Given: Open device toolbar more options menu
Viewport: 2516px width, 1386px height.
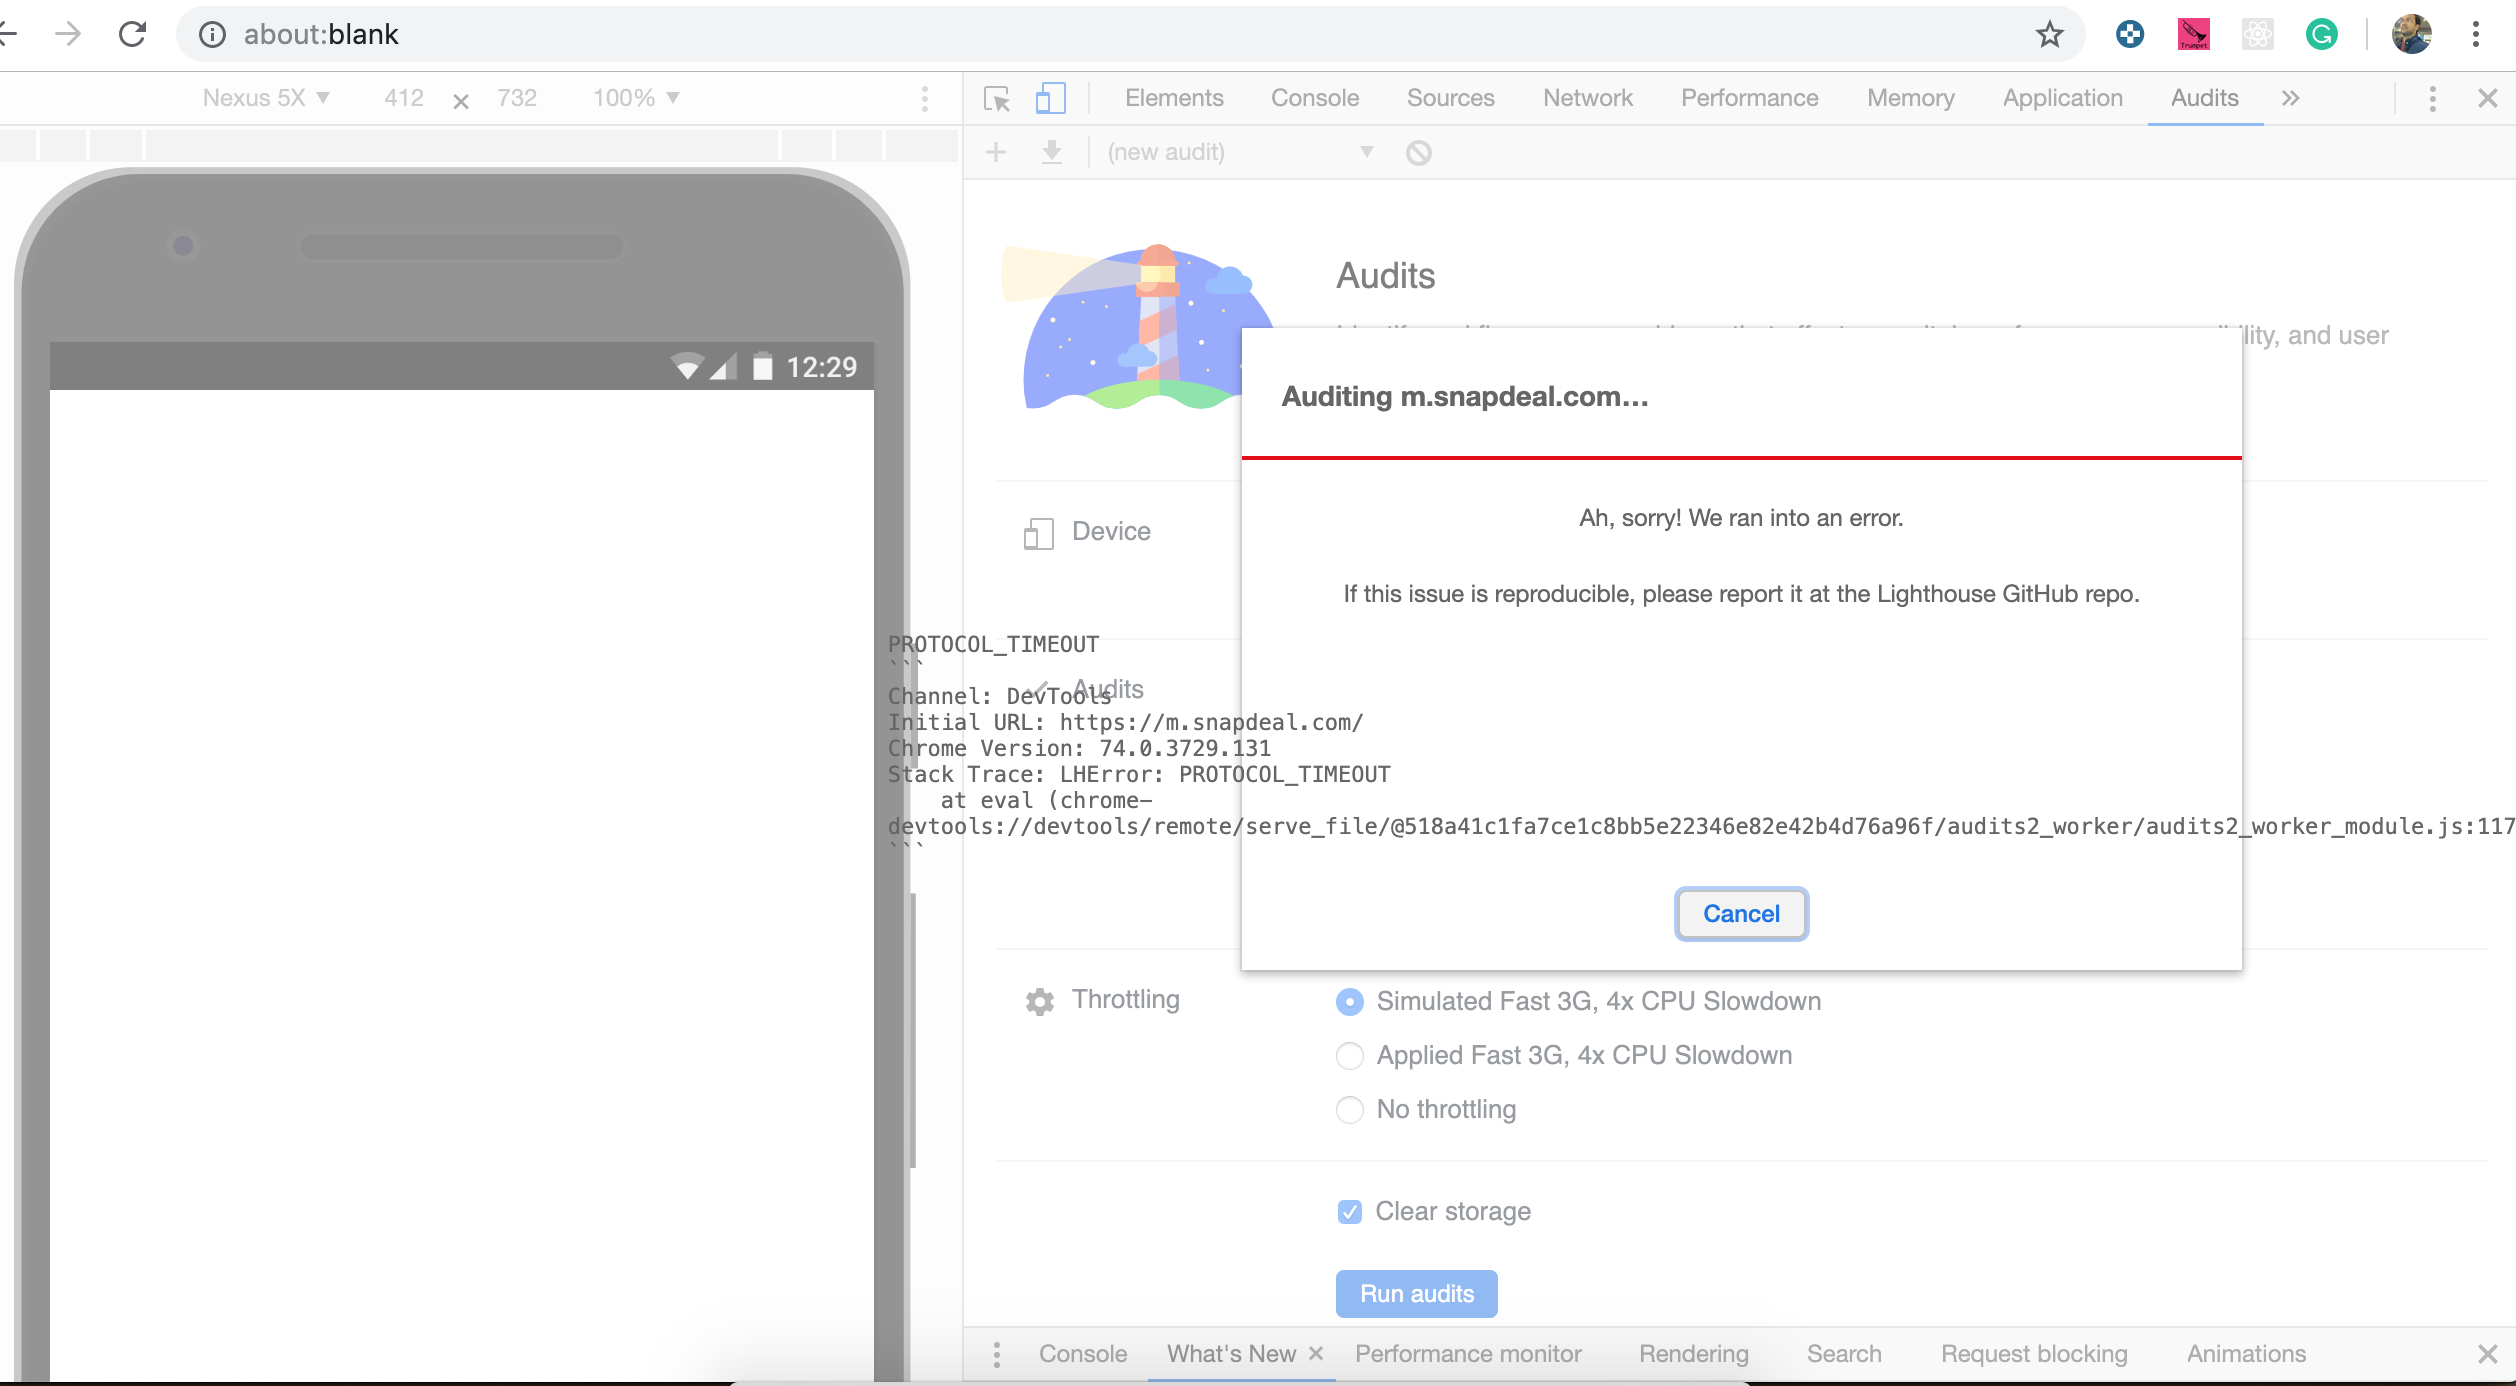Looking at the screenshot, I should point(924,98).
